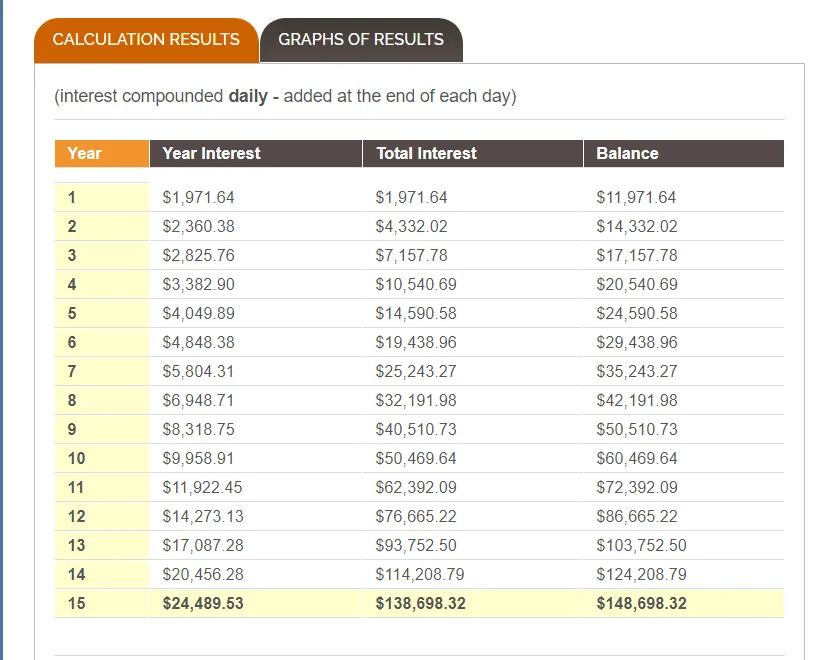Screen dimensions: 828x660
Task: Select the year 14 row number cell
Action: pos(76,574)
